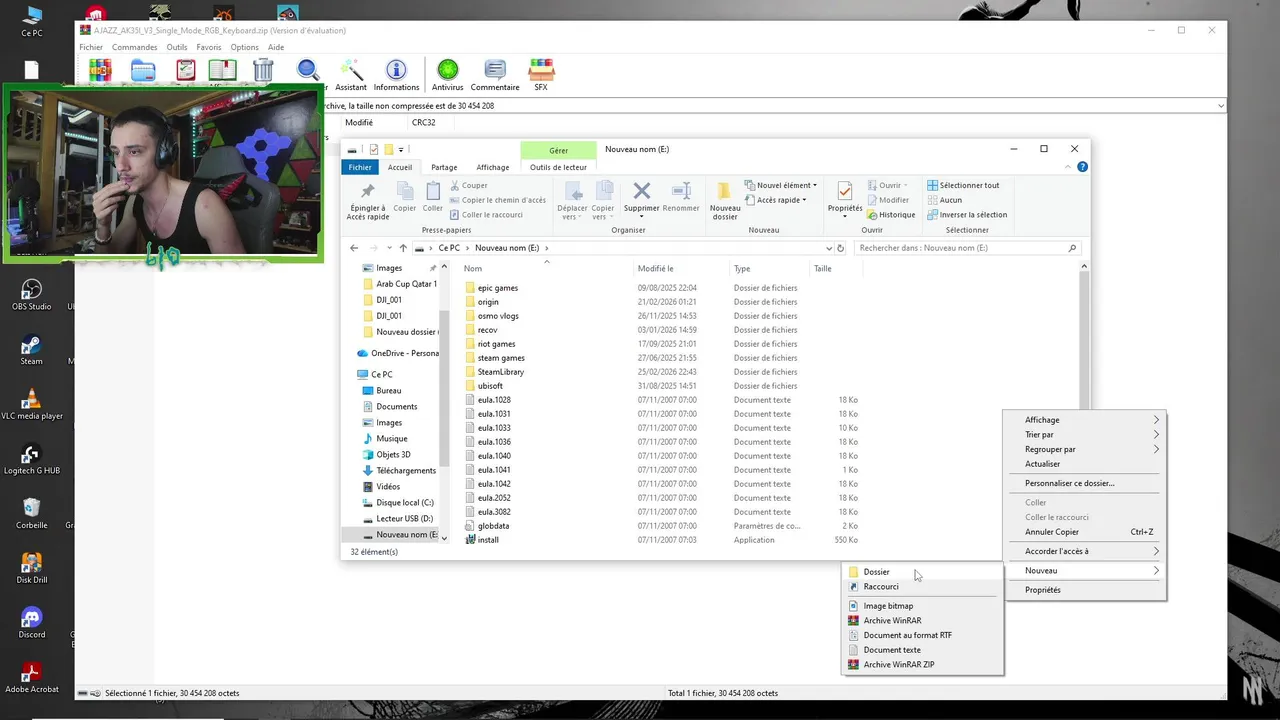Click Historique in the Ouvrir group

(x=892, y=215)
